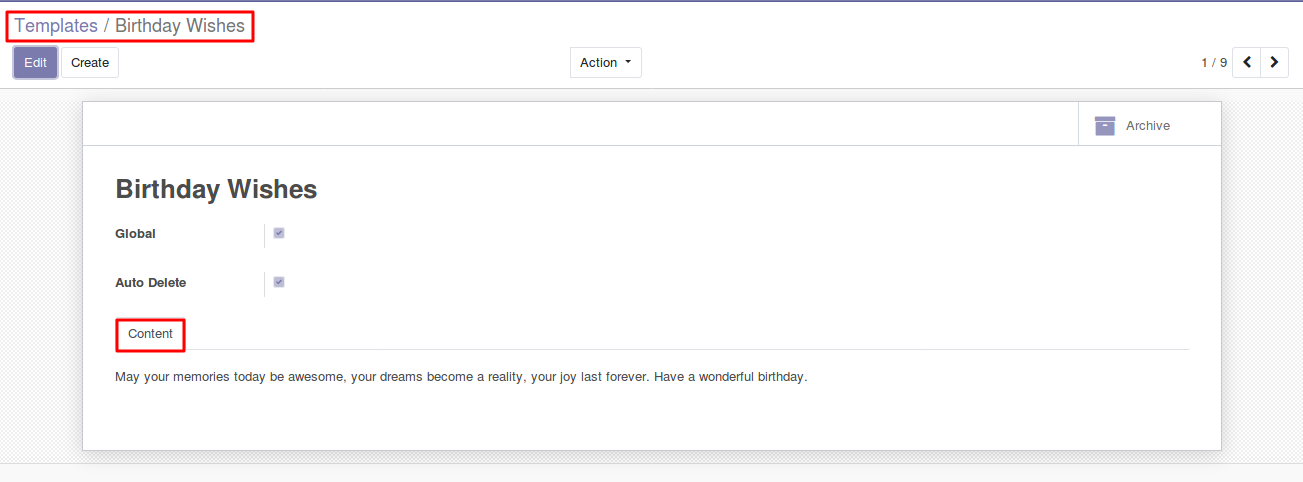The image size is (1303, 482).
Task: Toggle the Auto Delete checkbox
Action: [x=279, y=282]
